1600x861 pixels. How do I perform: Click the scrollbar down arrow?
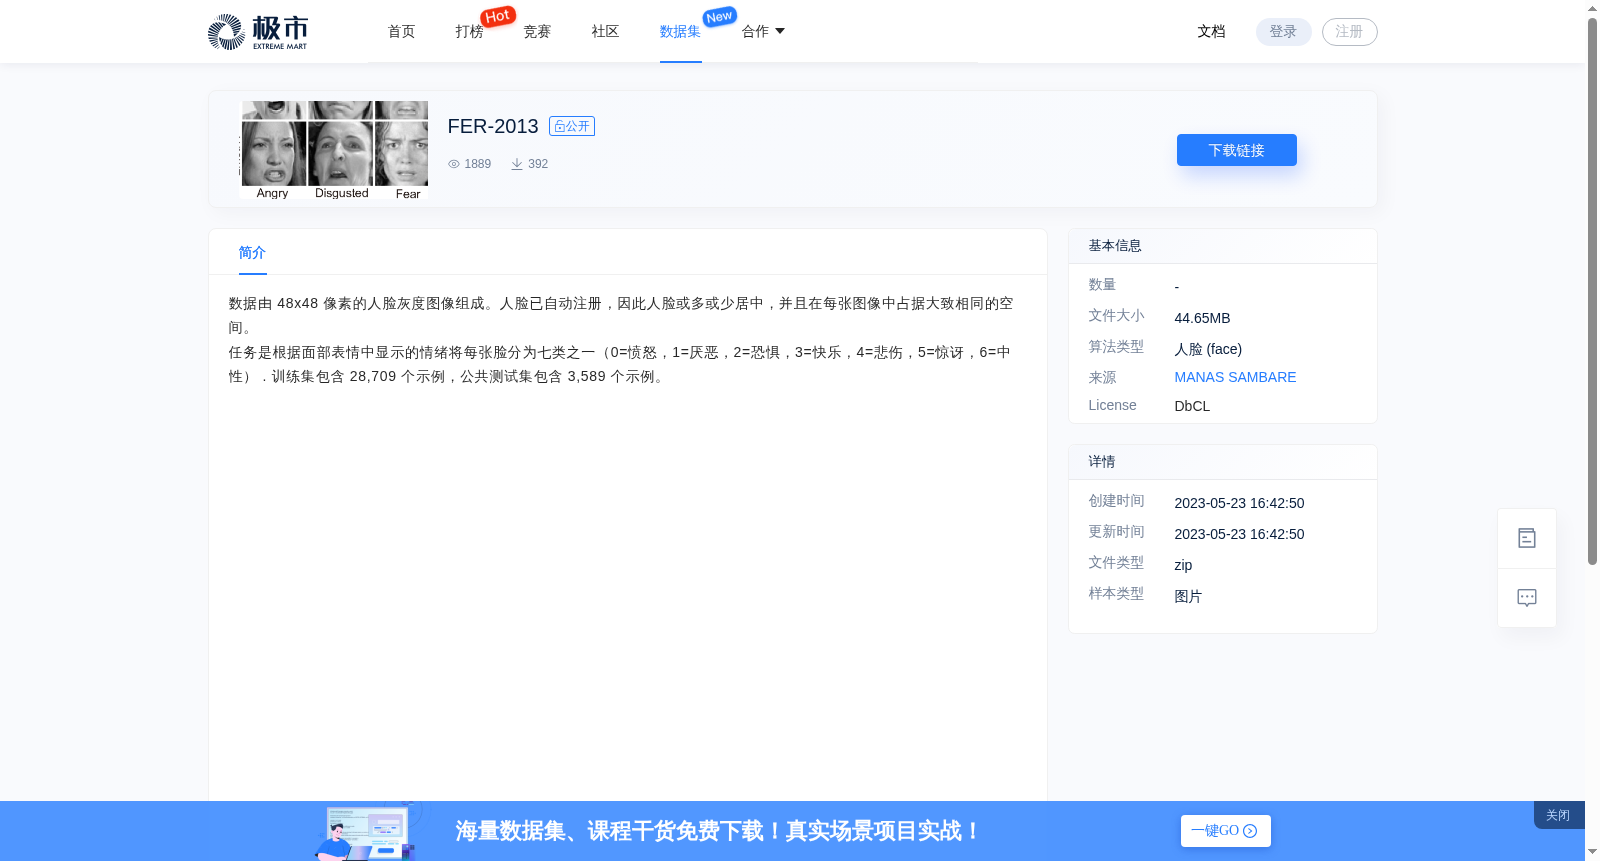[1592, 852]
